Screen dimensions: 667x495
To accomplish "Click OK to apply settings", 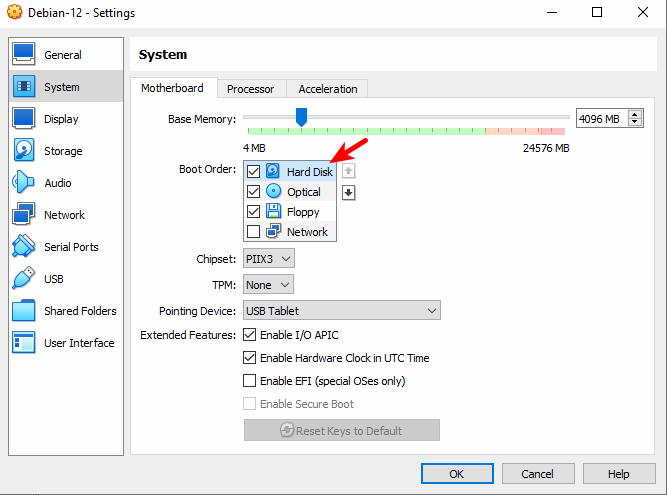I will [x=457, y=473].
